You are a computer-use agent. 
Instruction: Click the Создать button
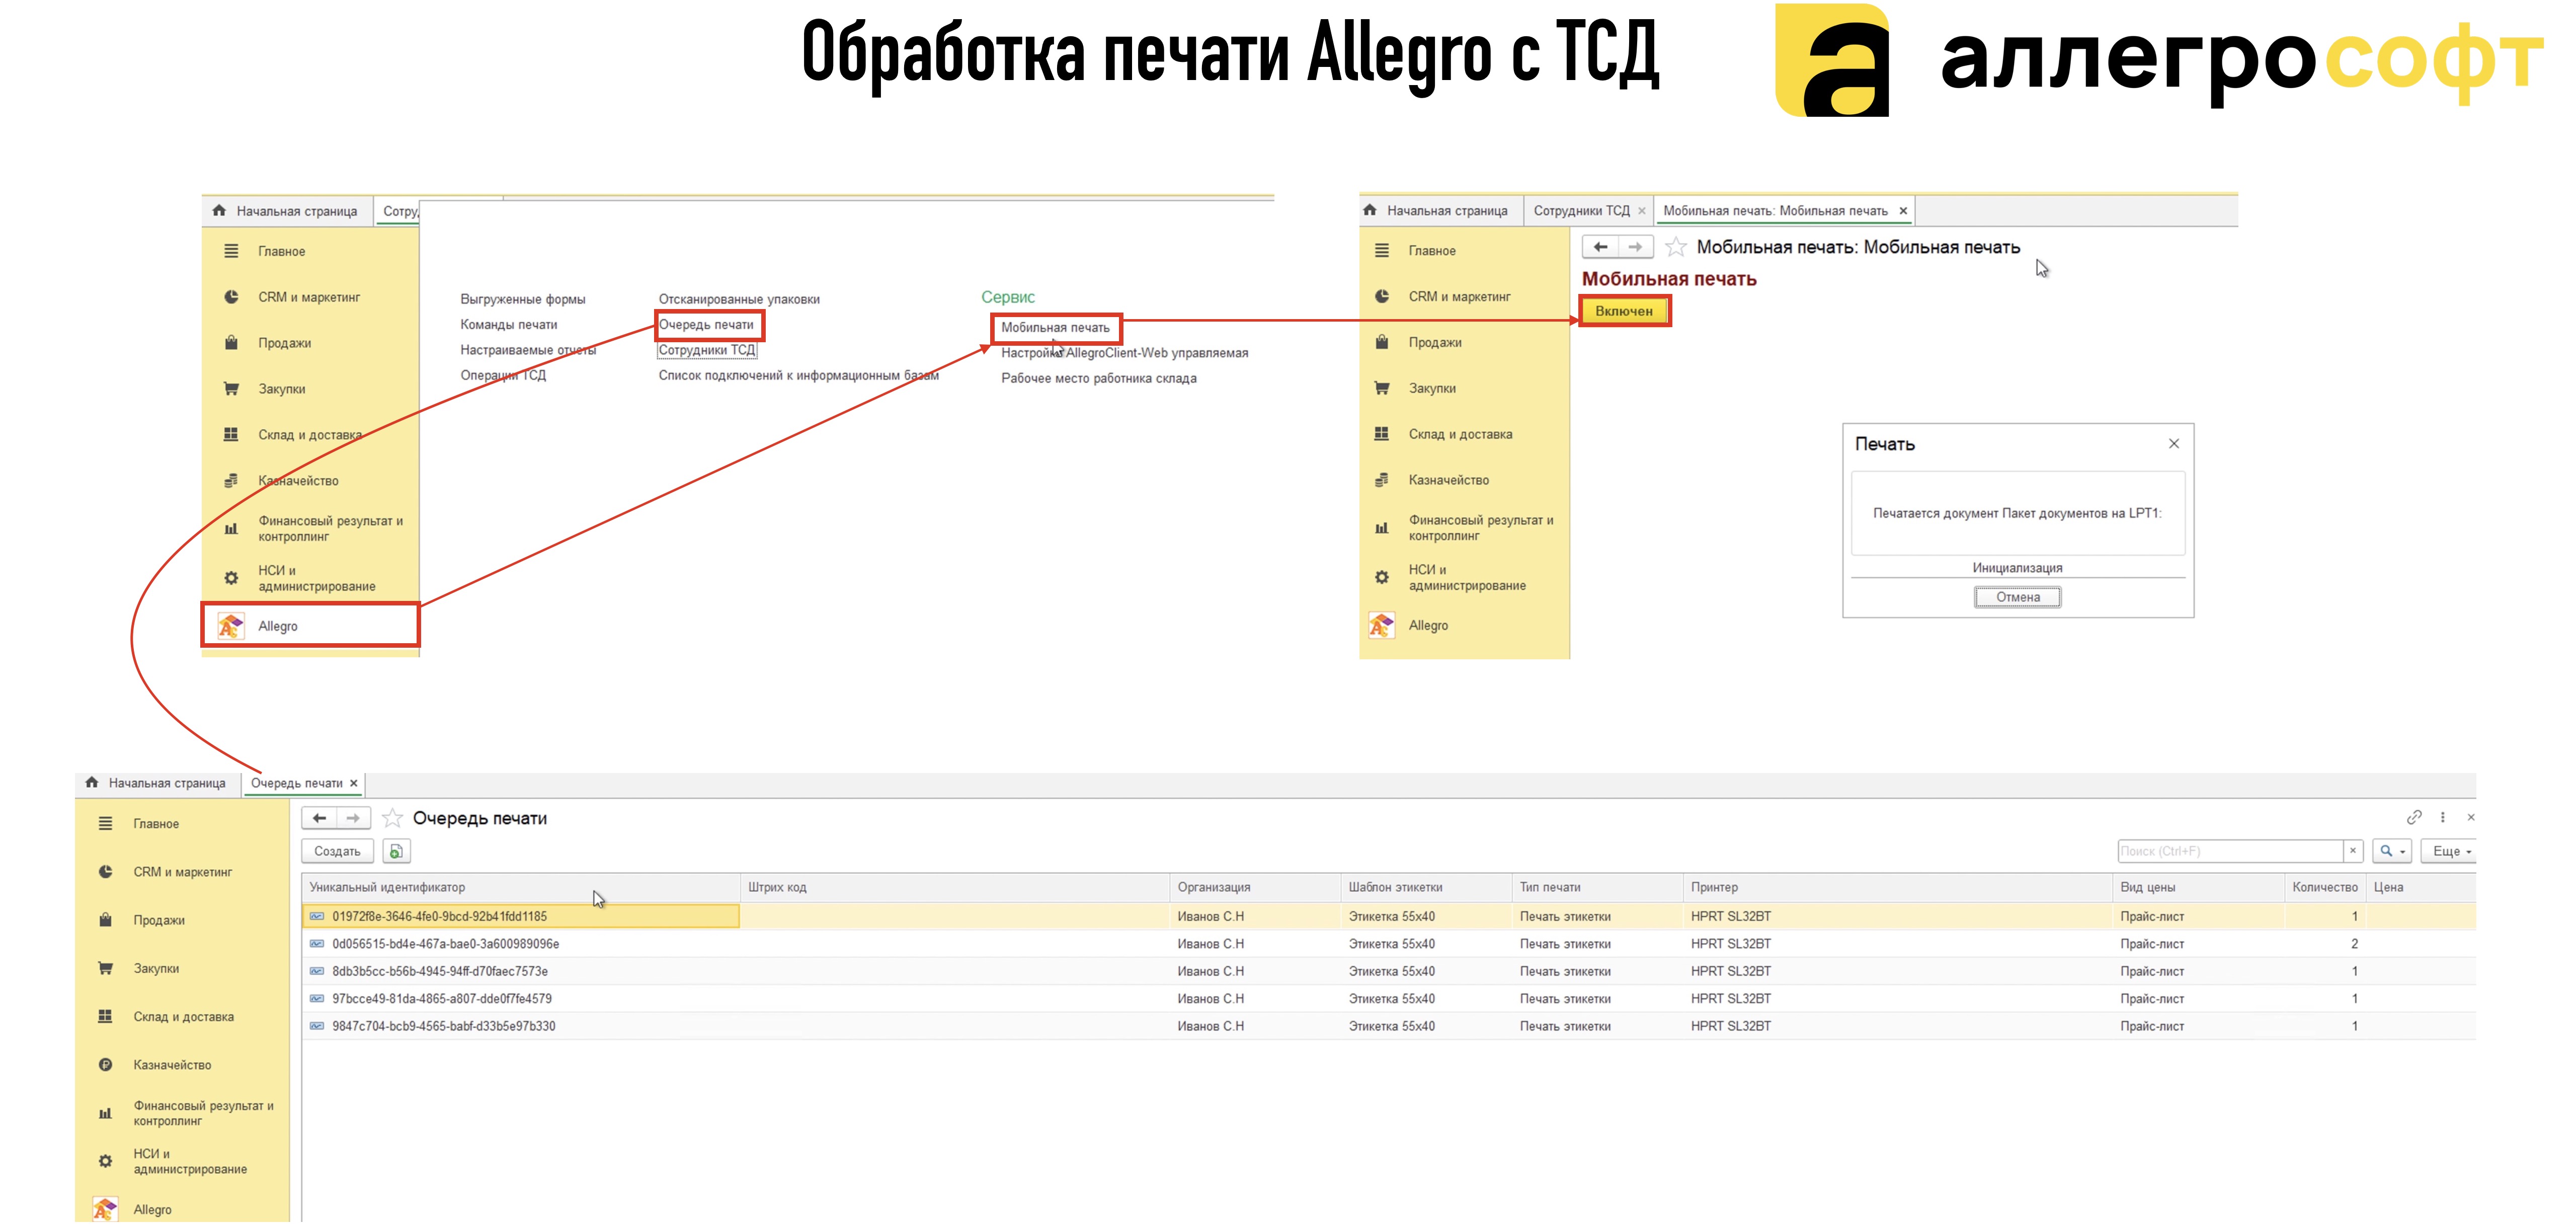(x=337, y=851)
